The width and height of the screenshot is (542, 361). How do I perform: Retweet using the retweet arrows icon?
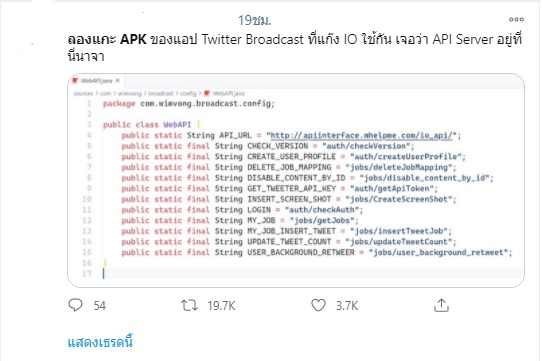[189, 305]
